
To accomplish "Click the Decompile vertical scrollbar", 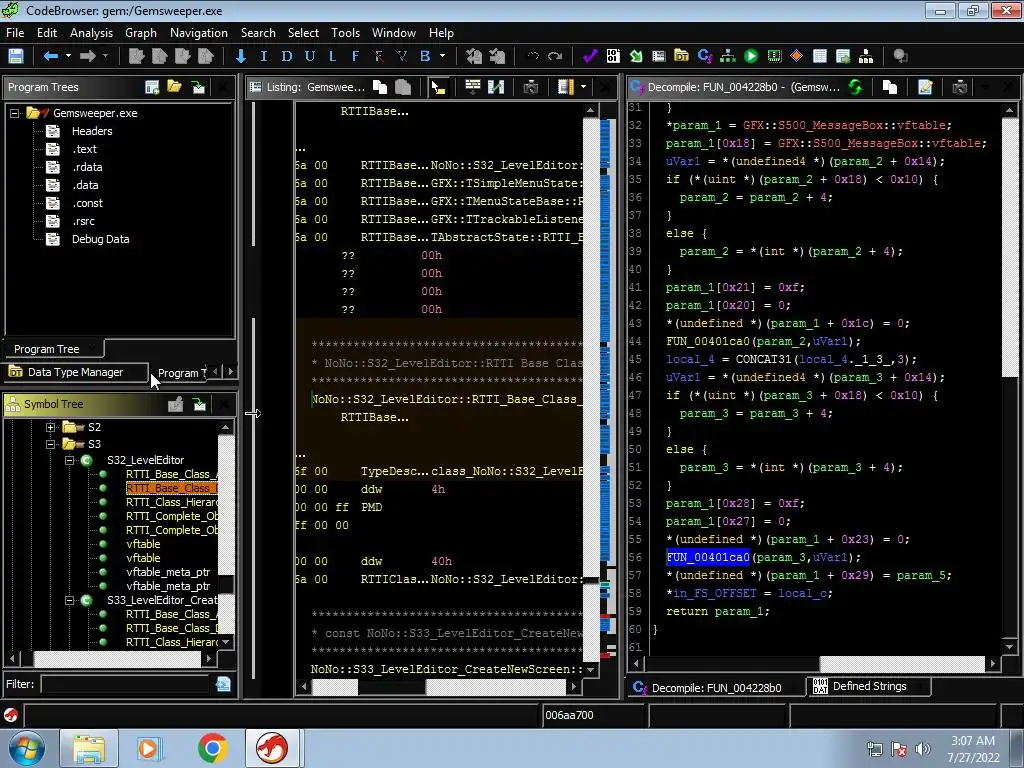I will click(x=1009, y=376).
